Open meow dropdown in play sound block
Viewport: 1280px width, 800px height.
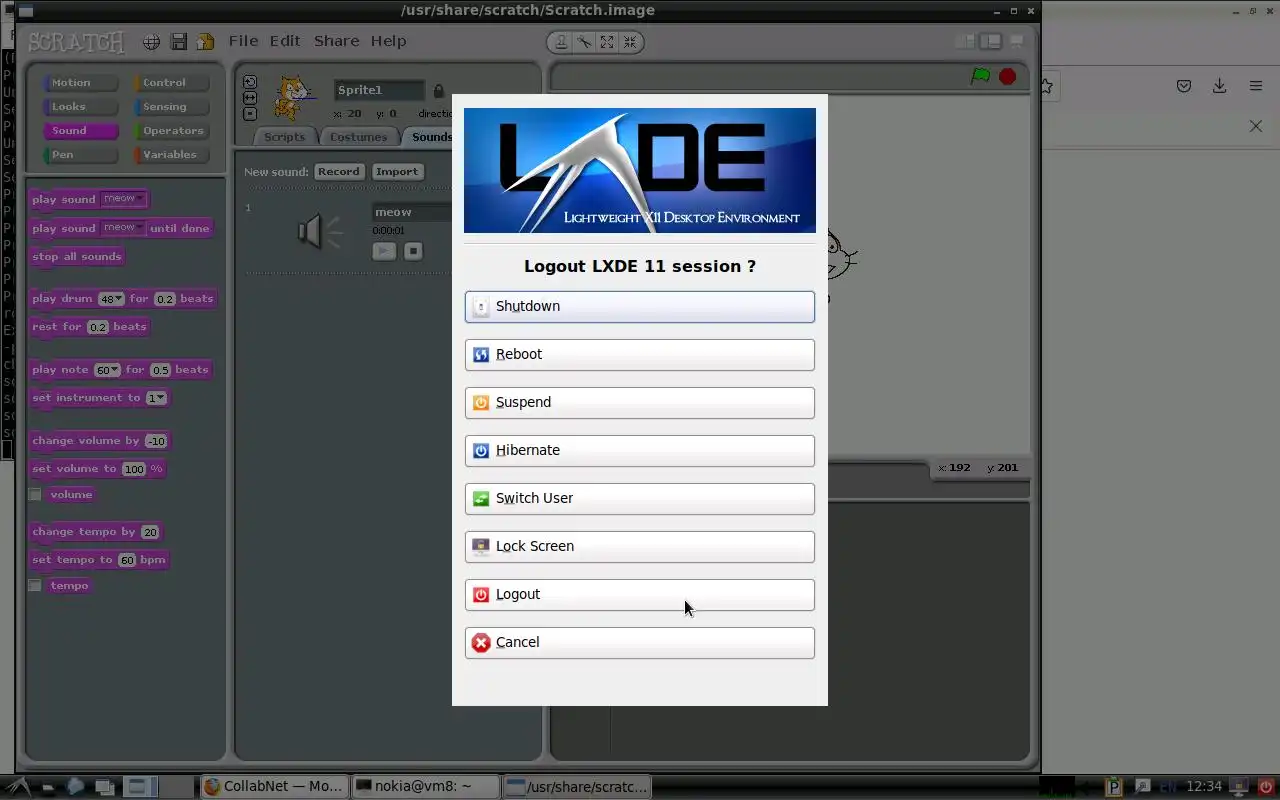[124, 199]
